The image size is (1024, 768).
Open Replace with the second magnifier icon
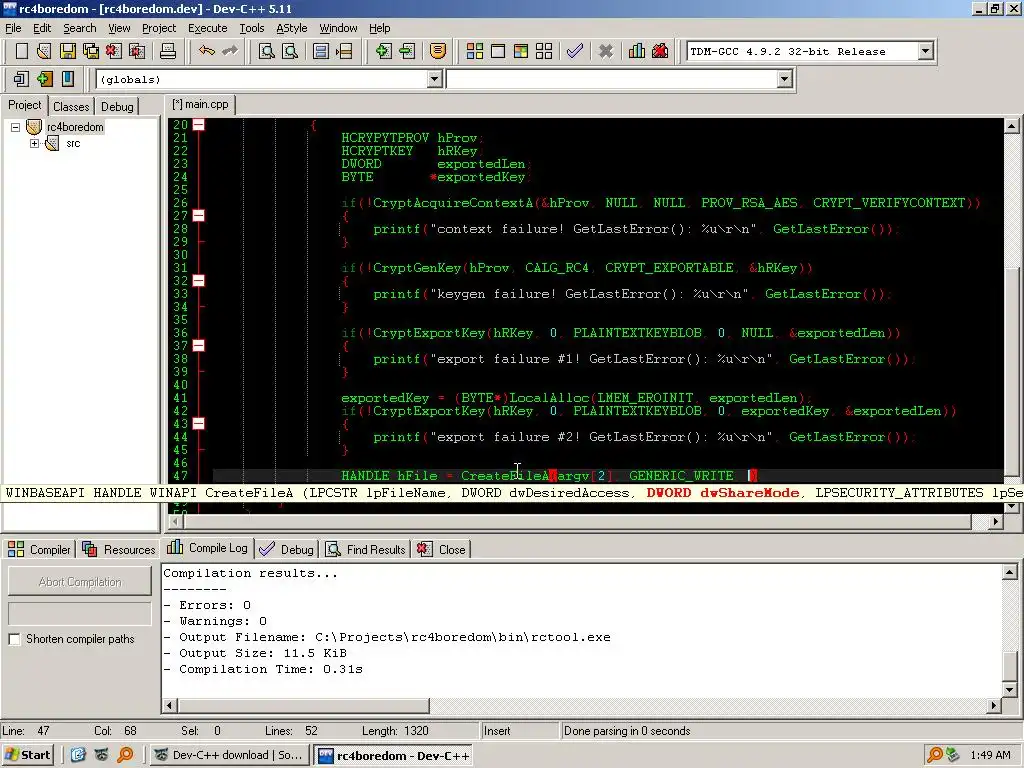pyautogui.click(x=290, y=51)
